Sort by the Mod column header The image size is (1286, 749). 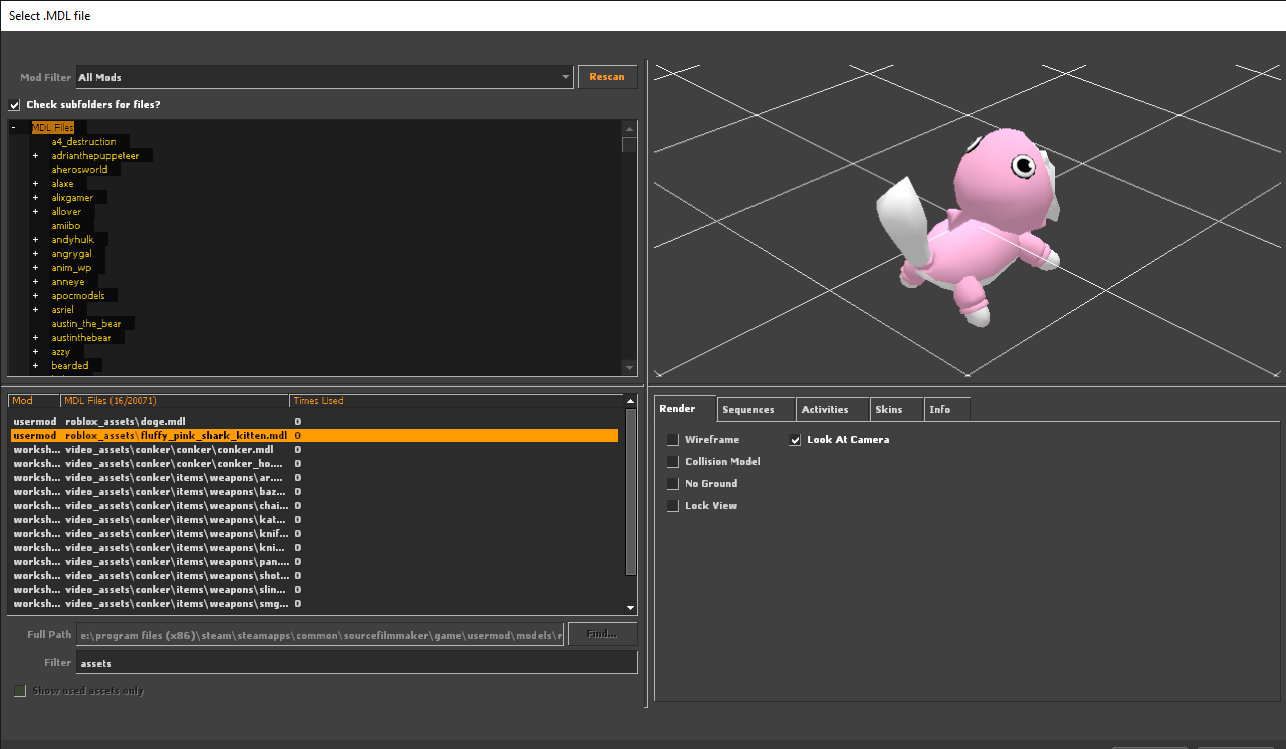point(34,401)
